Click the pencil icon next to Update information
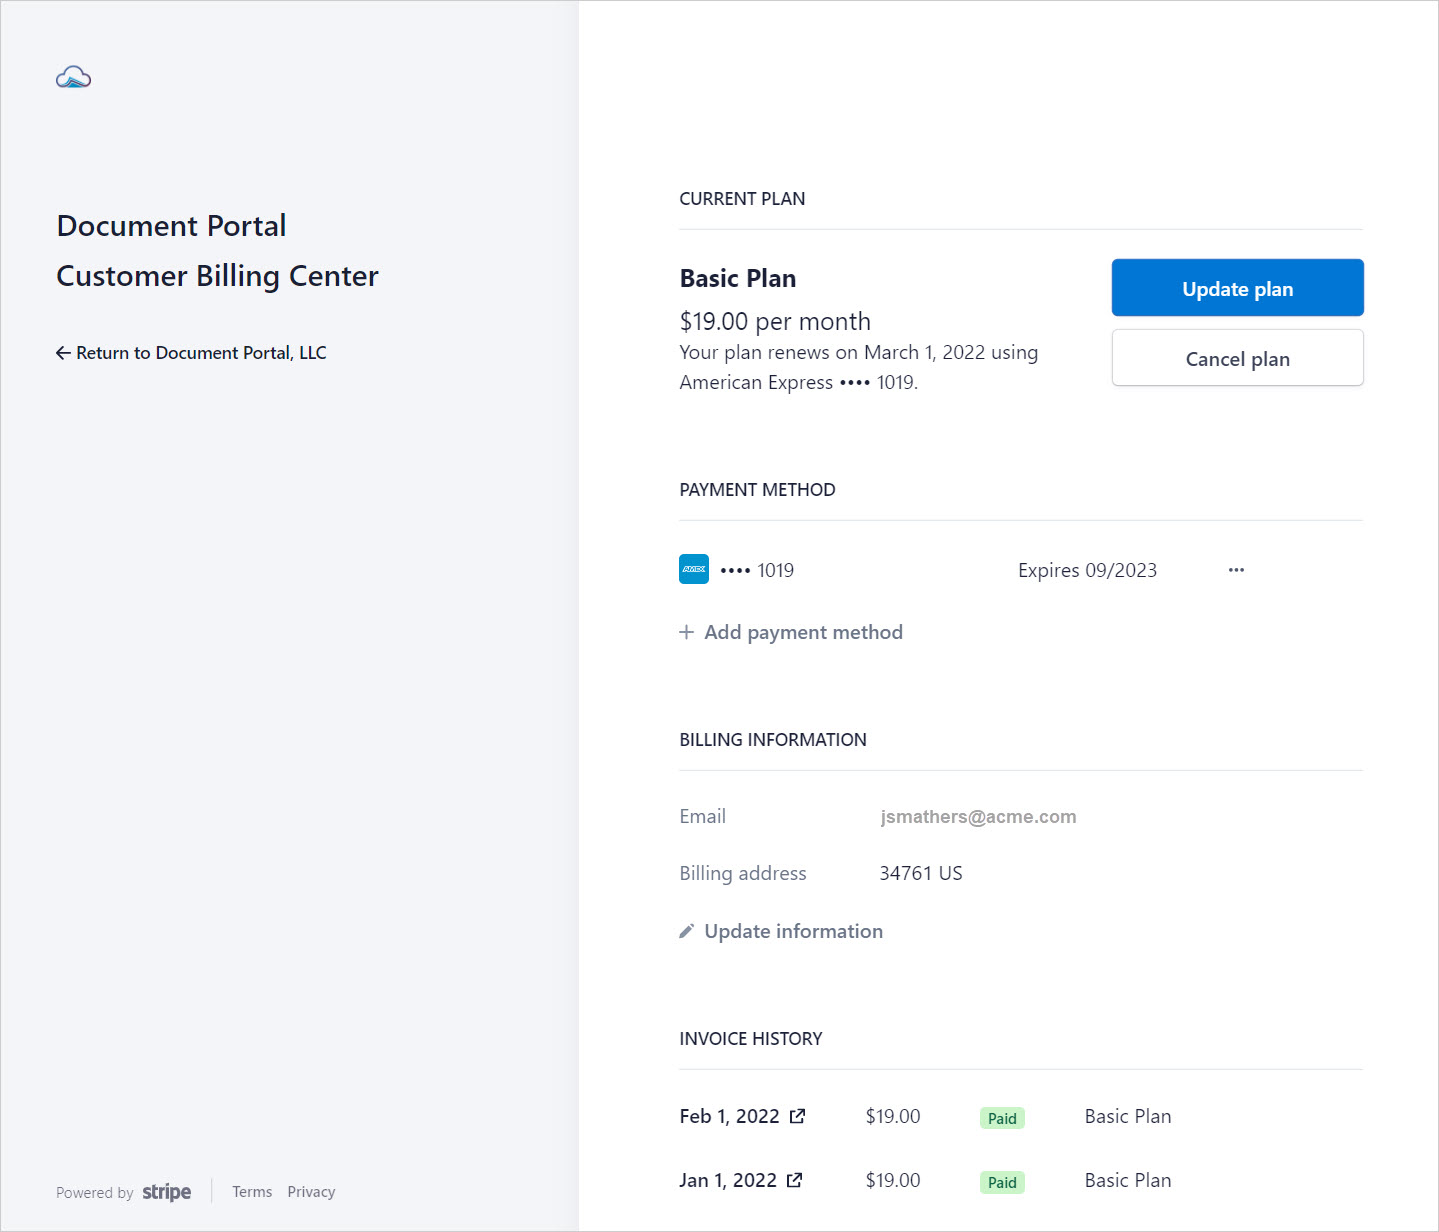This screenshot has width=1439, height=1232. tap(686, 930)
